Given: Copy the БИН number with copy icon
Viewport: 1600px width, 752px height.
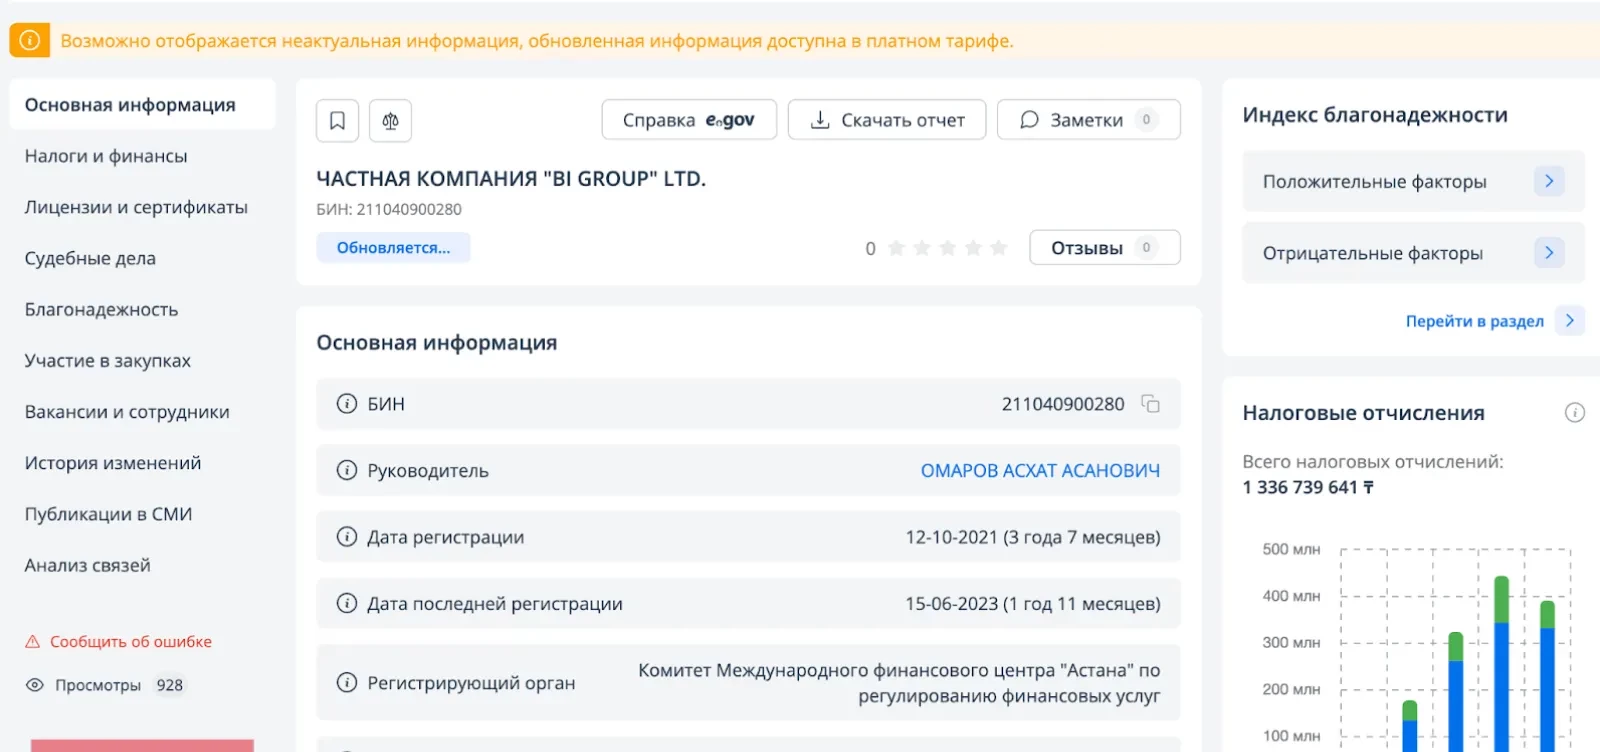Looking at the screenshot, I should tap(1151, 404).
